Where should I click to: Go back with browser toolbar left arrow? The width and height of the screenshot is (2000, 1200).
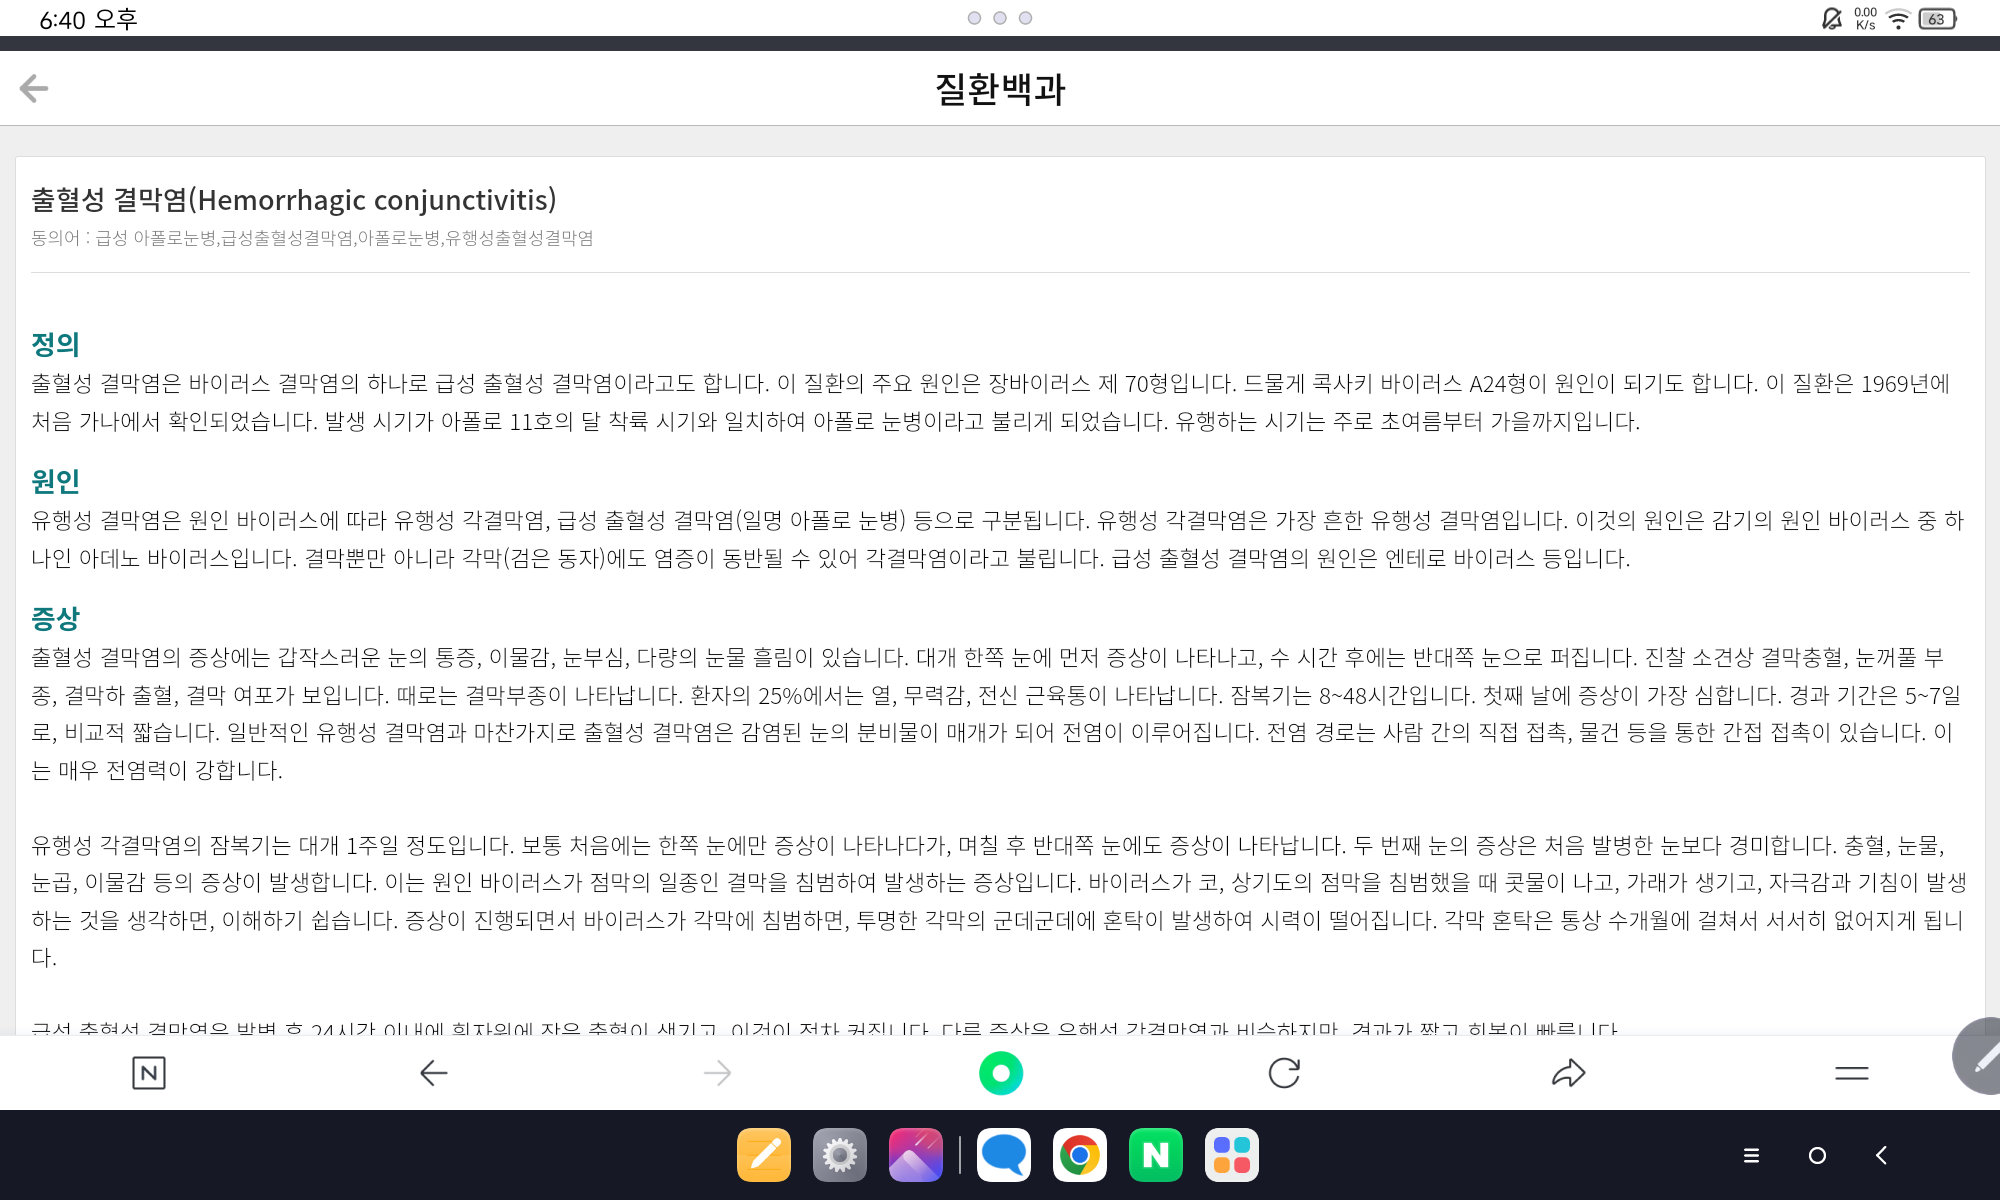[433, 1073]
